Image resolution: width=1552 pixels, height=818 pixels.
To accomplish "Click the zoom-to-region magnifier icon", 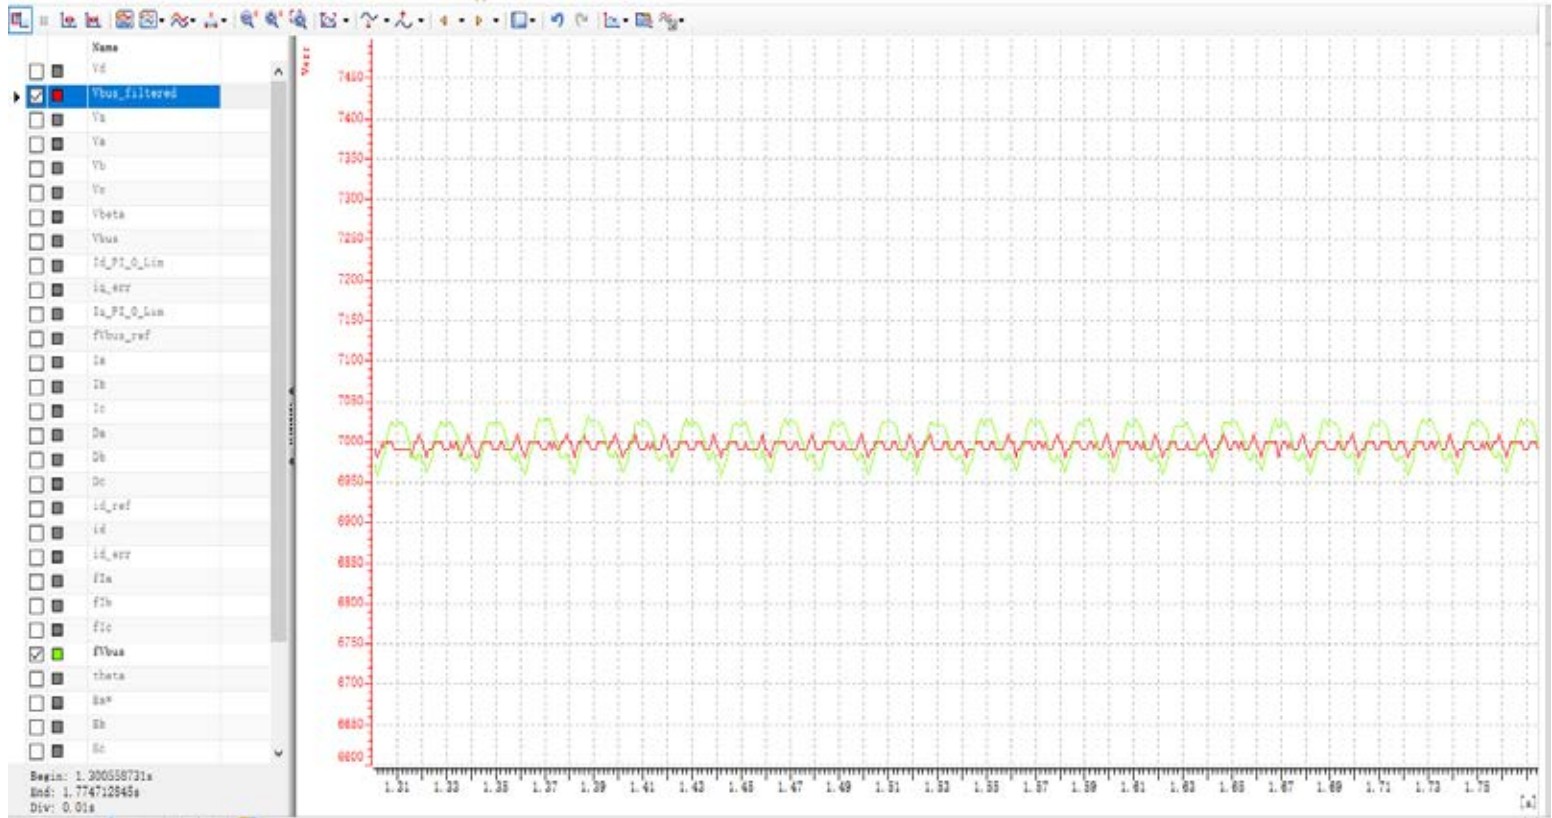I will coord(298,20).
